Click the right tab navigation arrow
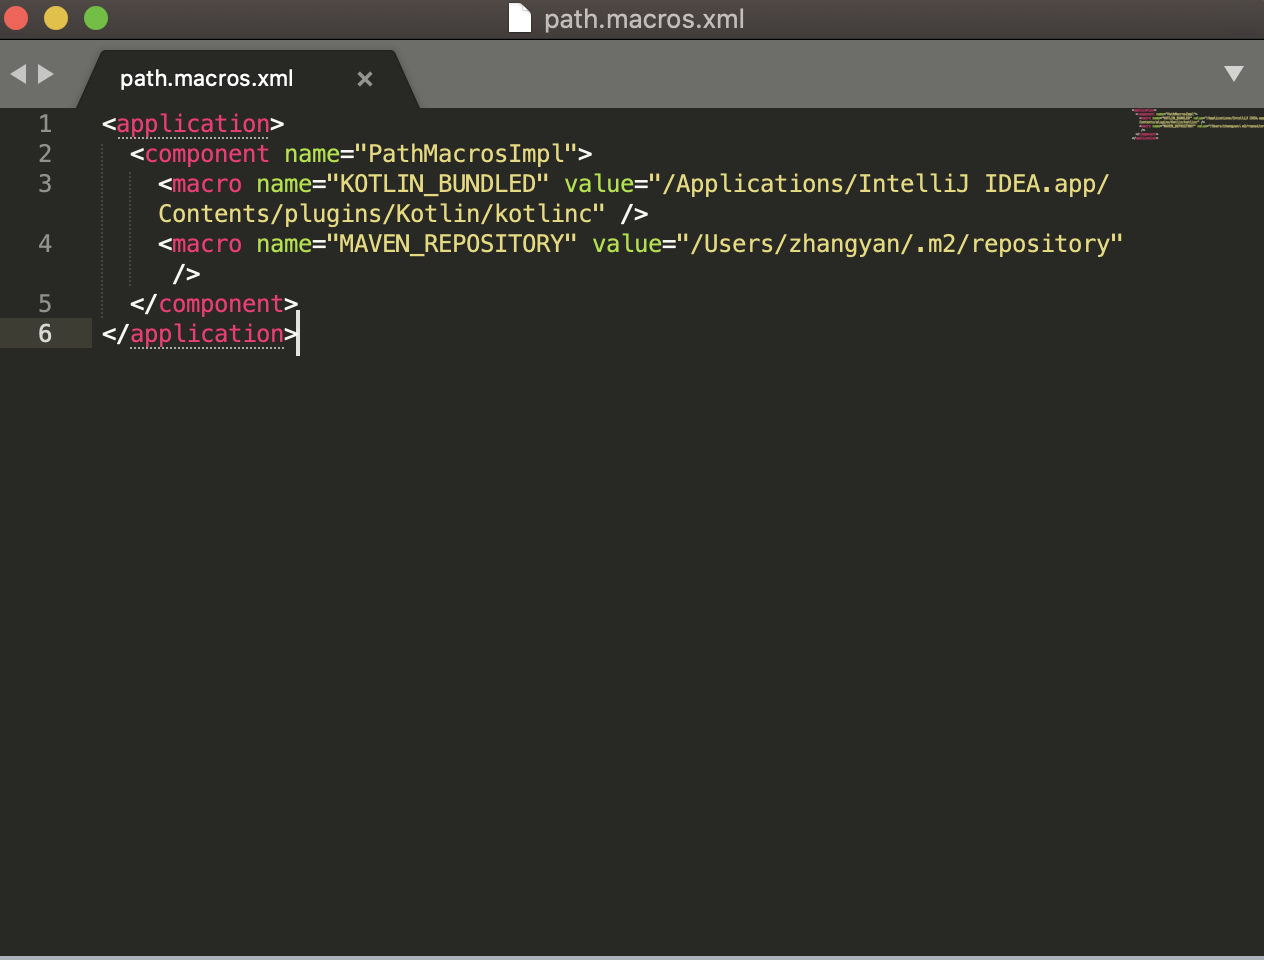Image resolution: width=1264 pixels, height=960 pixels. pyautogui.click(x=46, y=74)
